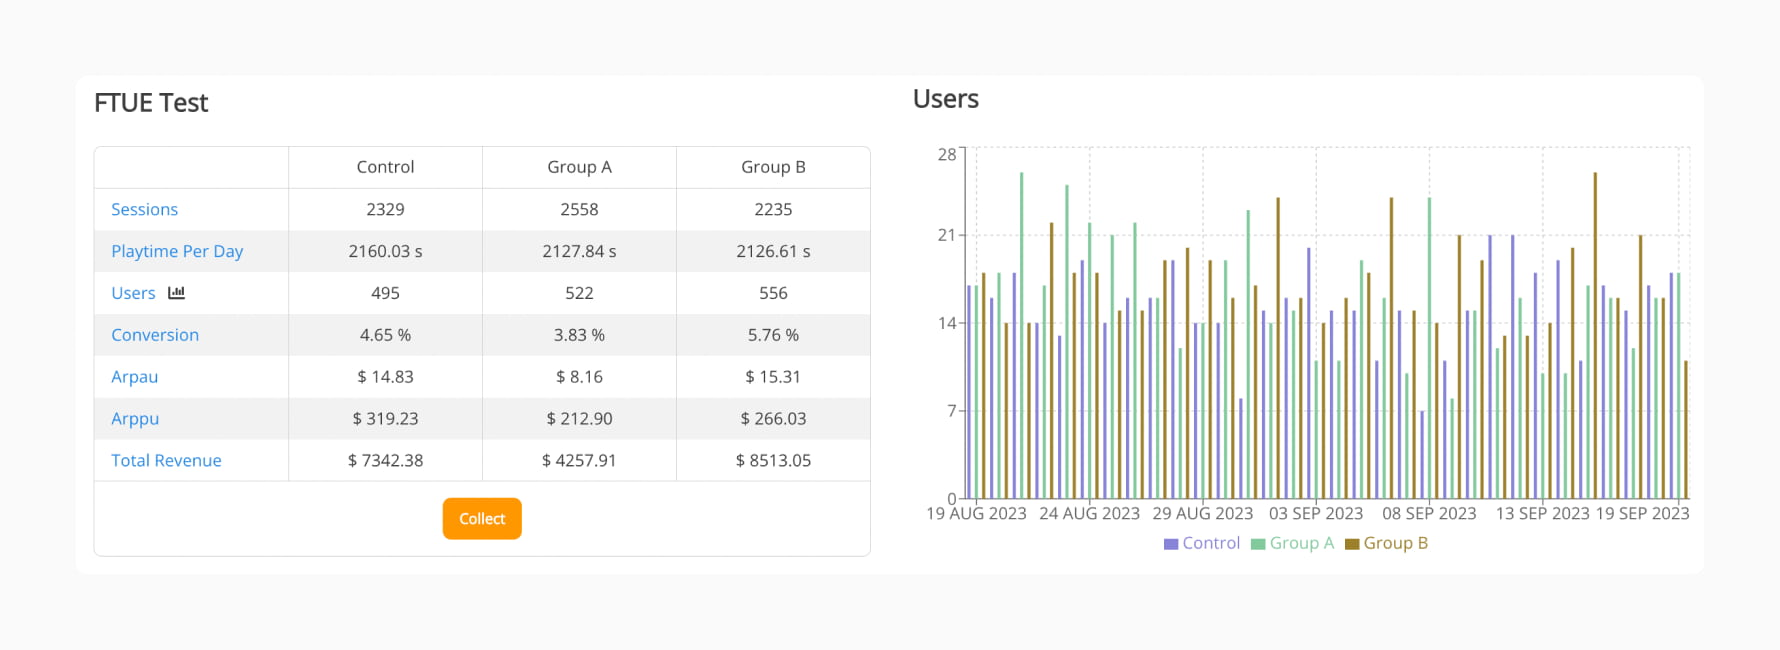Click the purple Control legend color square
The height and width of the screenshot is (650, 1780).
[1171, 544]
